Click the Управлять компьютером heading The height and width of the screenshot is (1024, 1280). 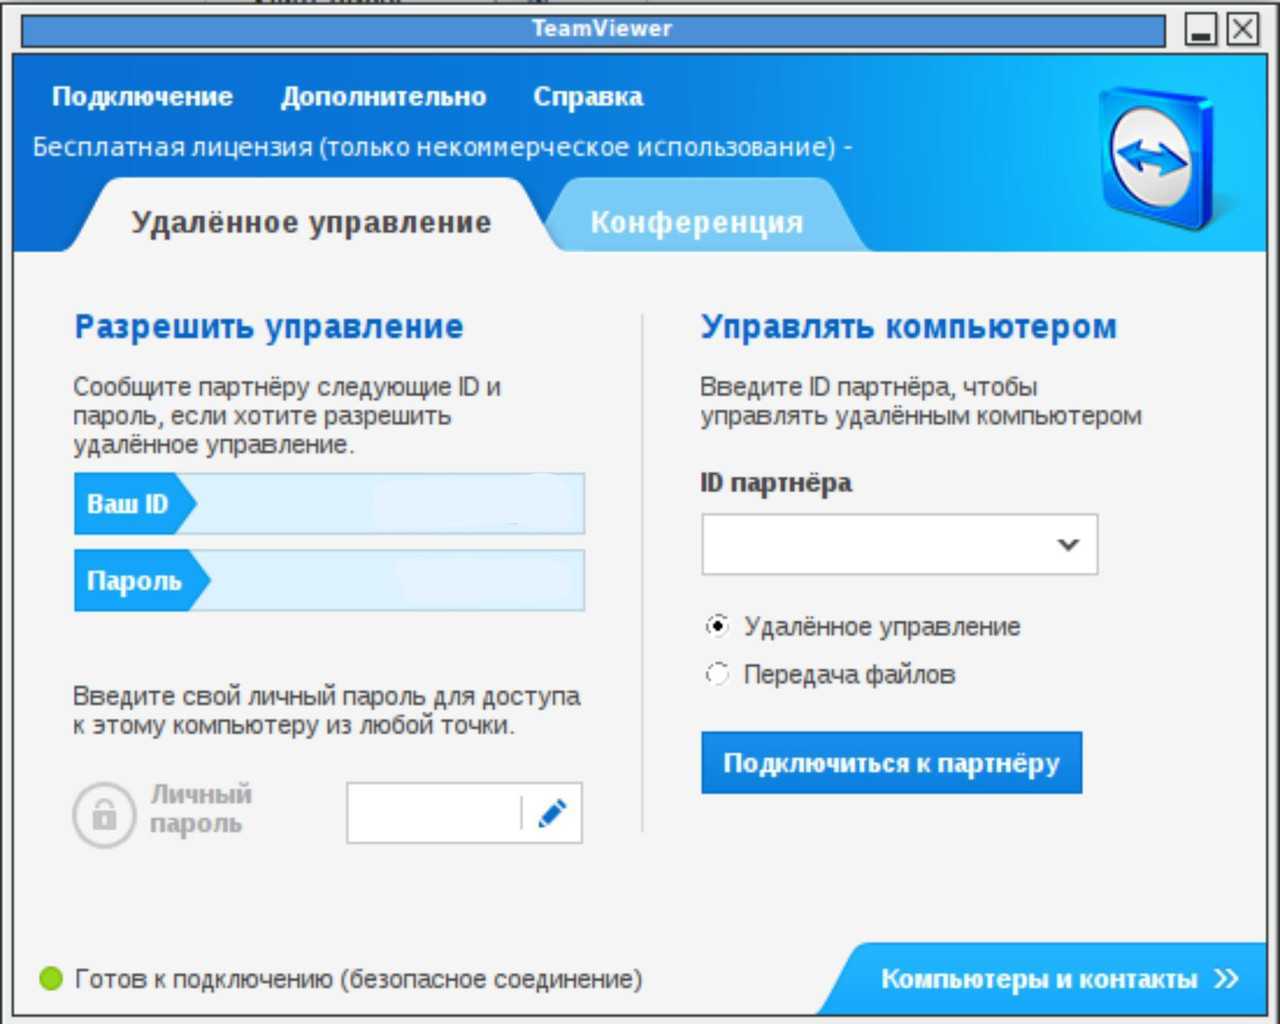coord(908,326)
